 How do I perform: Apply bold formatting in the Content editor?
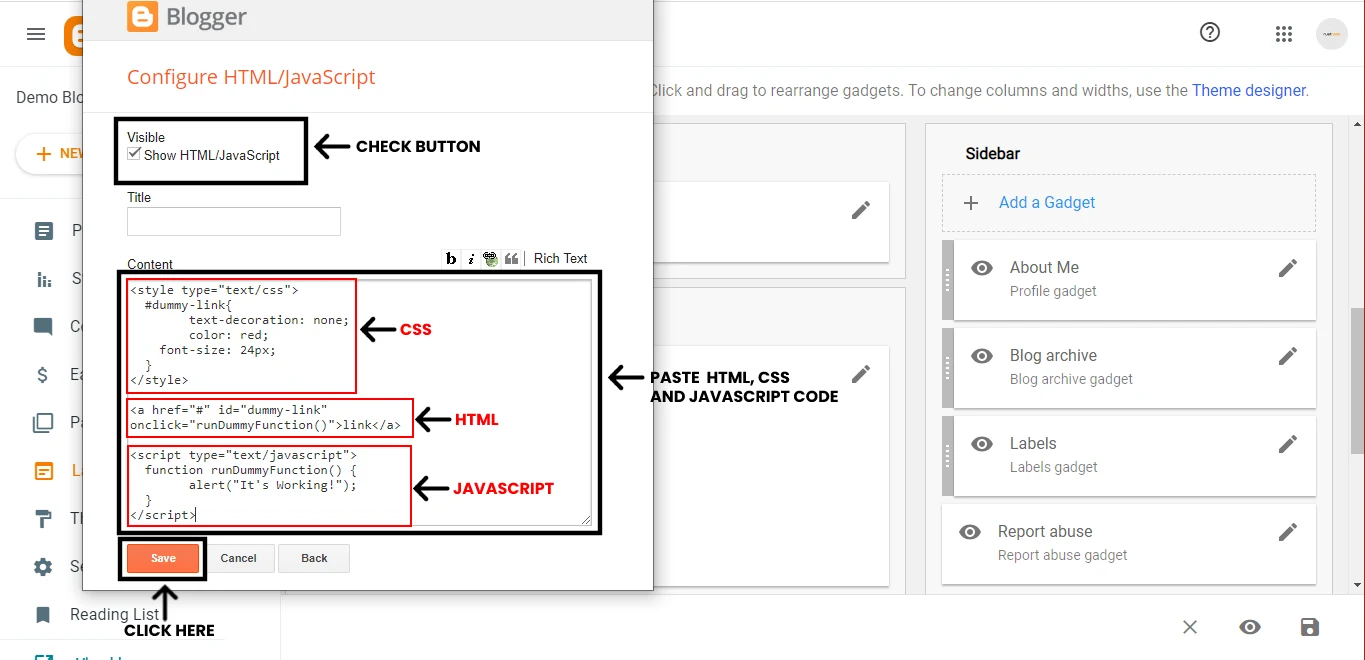pyautogui.click(x=451, y=258)
